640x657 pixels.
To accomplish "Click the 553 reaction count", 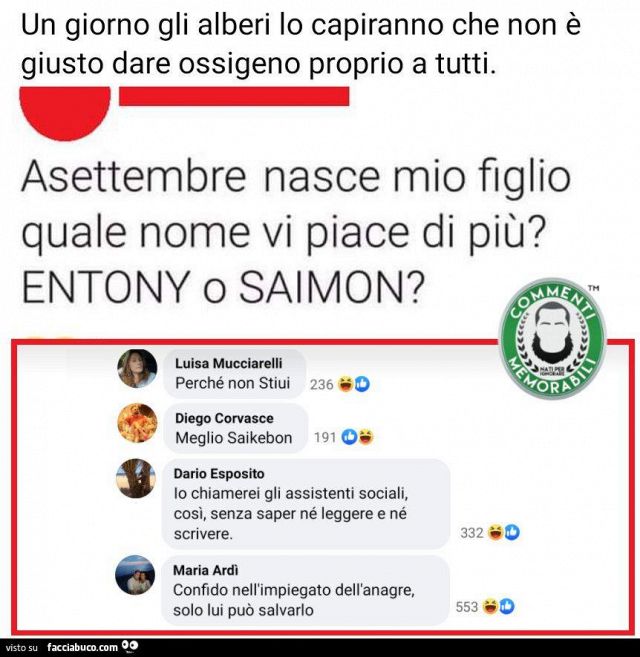I will click(467, 607).
